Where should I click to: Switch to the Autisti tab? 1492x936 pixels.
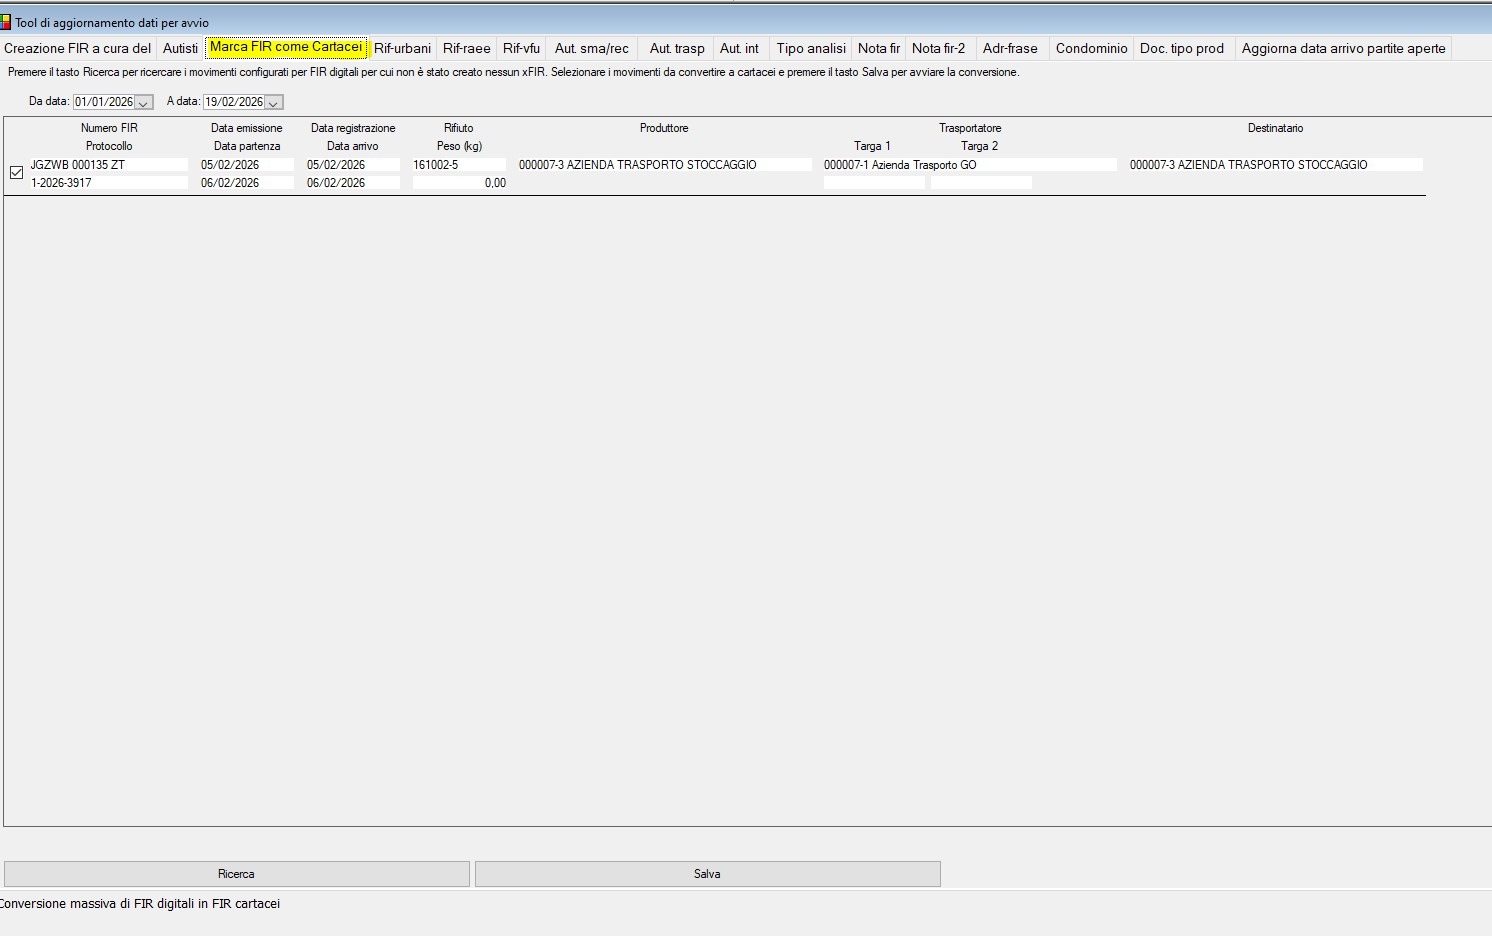pos(180,48)
